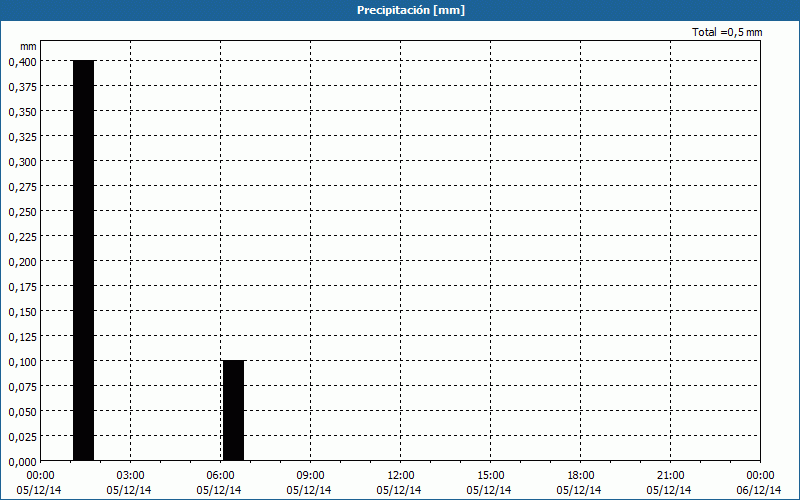This screenshot has width=800, height=500.
Task: Click the 0,200 y-axis value
Action: [x=22, y=262]
